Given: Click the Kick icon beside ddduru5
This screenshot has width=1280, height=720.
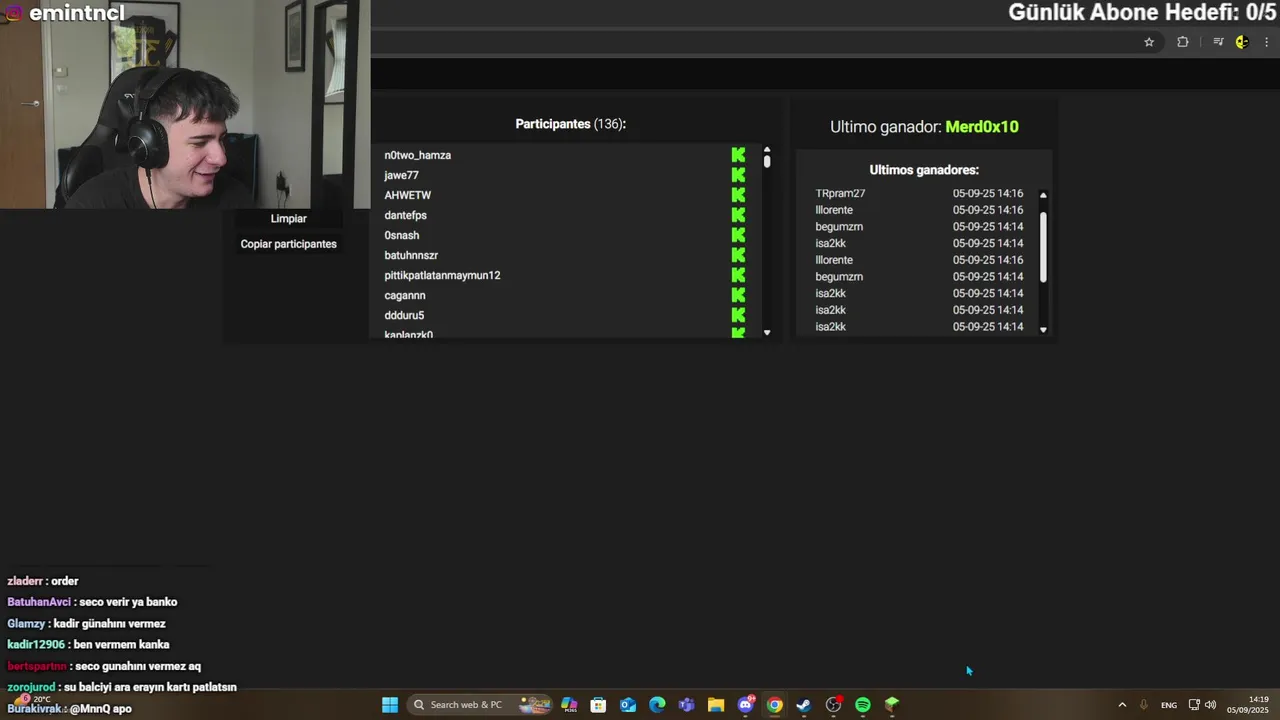Looking at the screenshot, I should (738, 315).
